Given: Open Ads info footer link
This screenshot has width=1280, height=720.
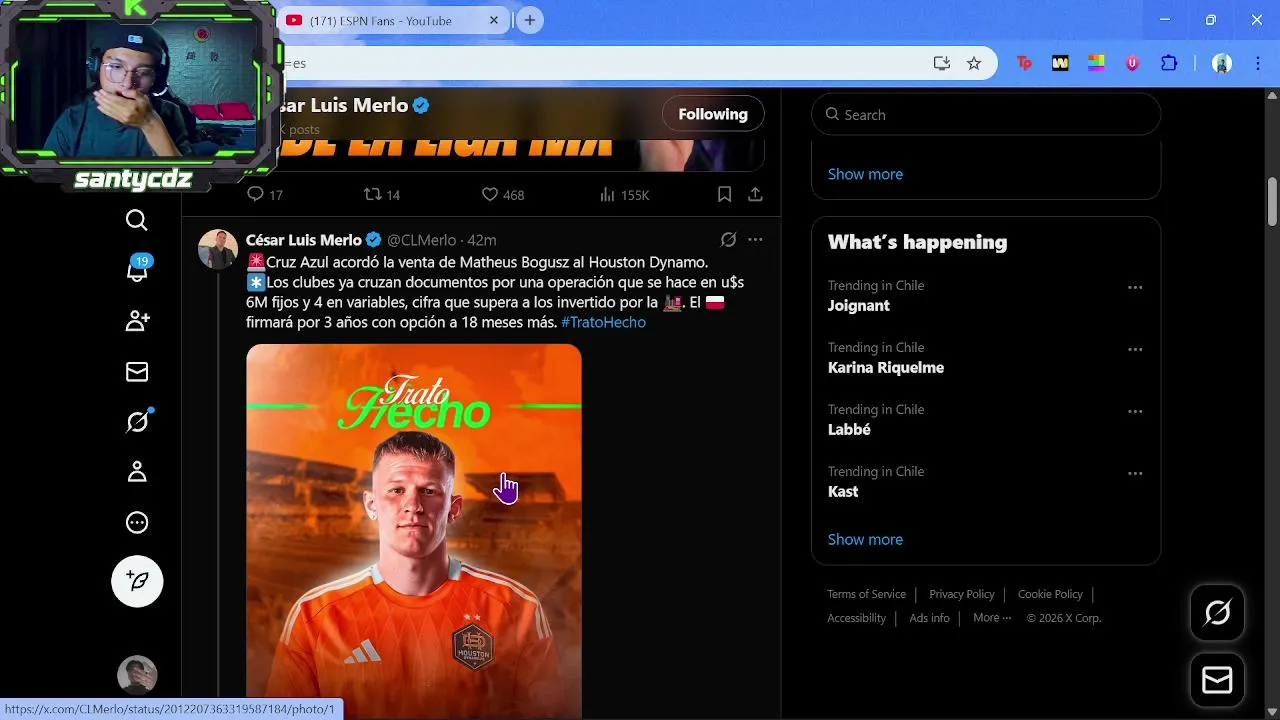Looking at the screenshot, I should pos(929,618).
